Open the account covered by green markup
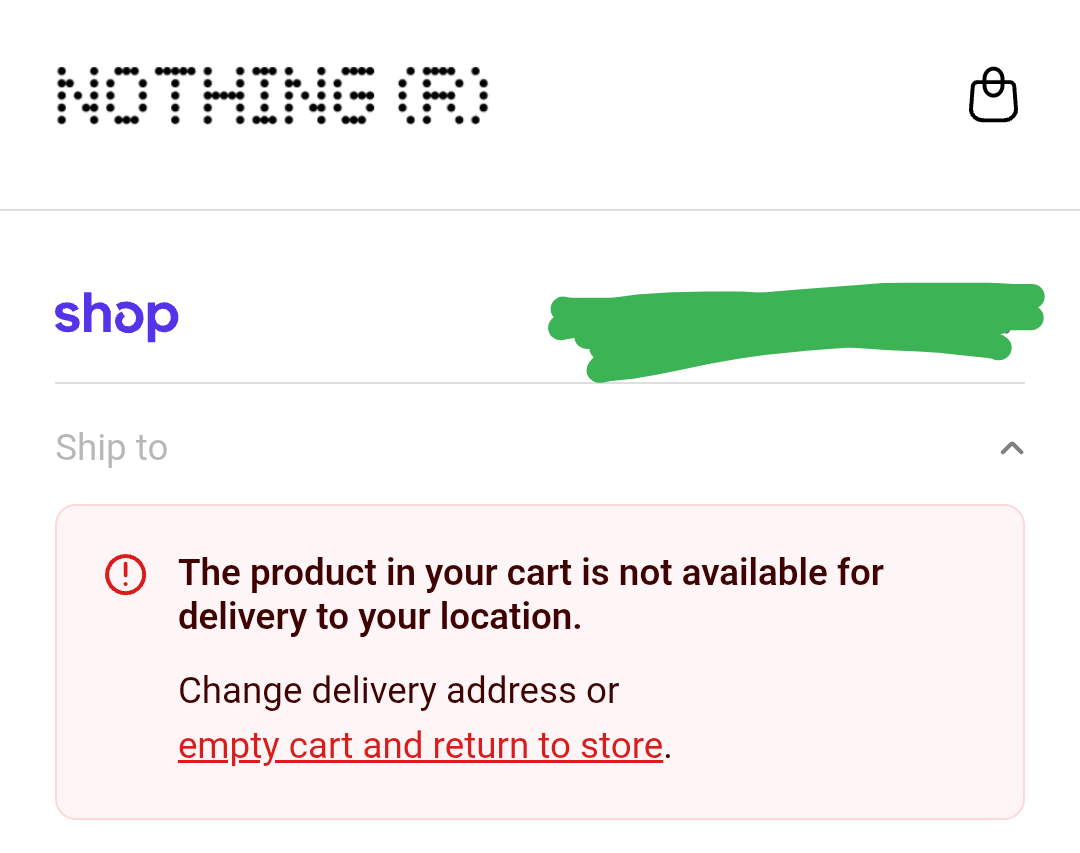The image size is (1080, 853). (x=795, y=330)
